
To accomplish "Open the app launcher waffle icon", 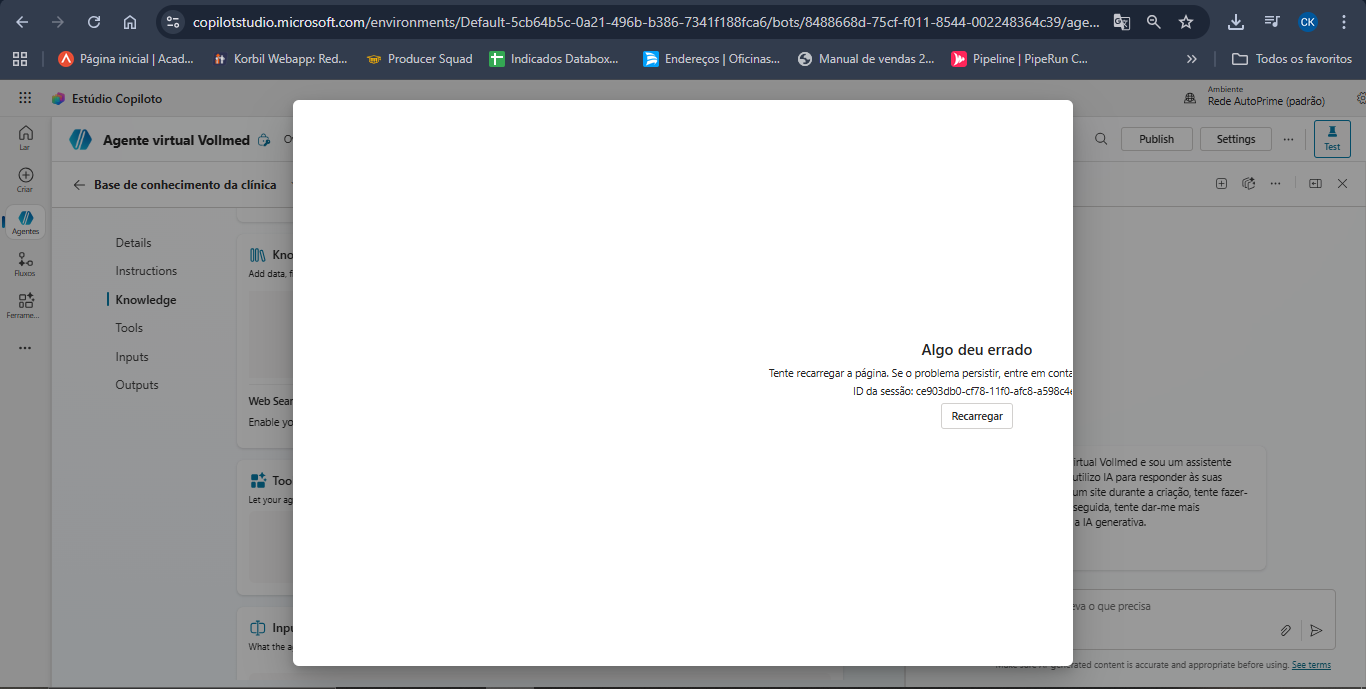I will coord(25,98).
